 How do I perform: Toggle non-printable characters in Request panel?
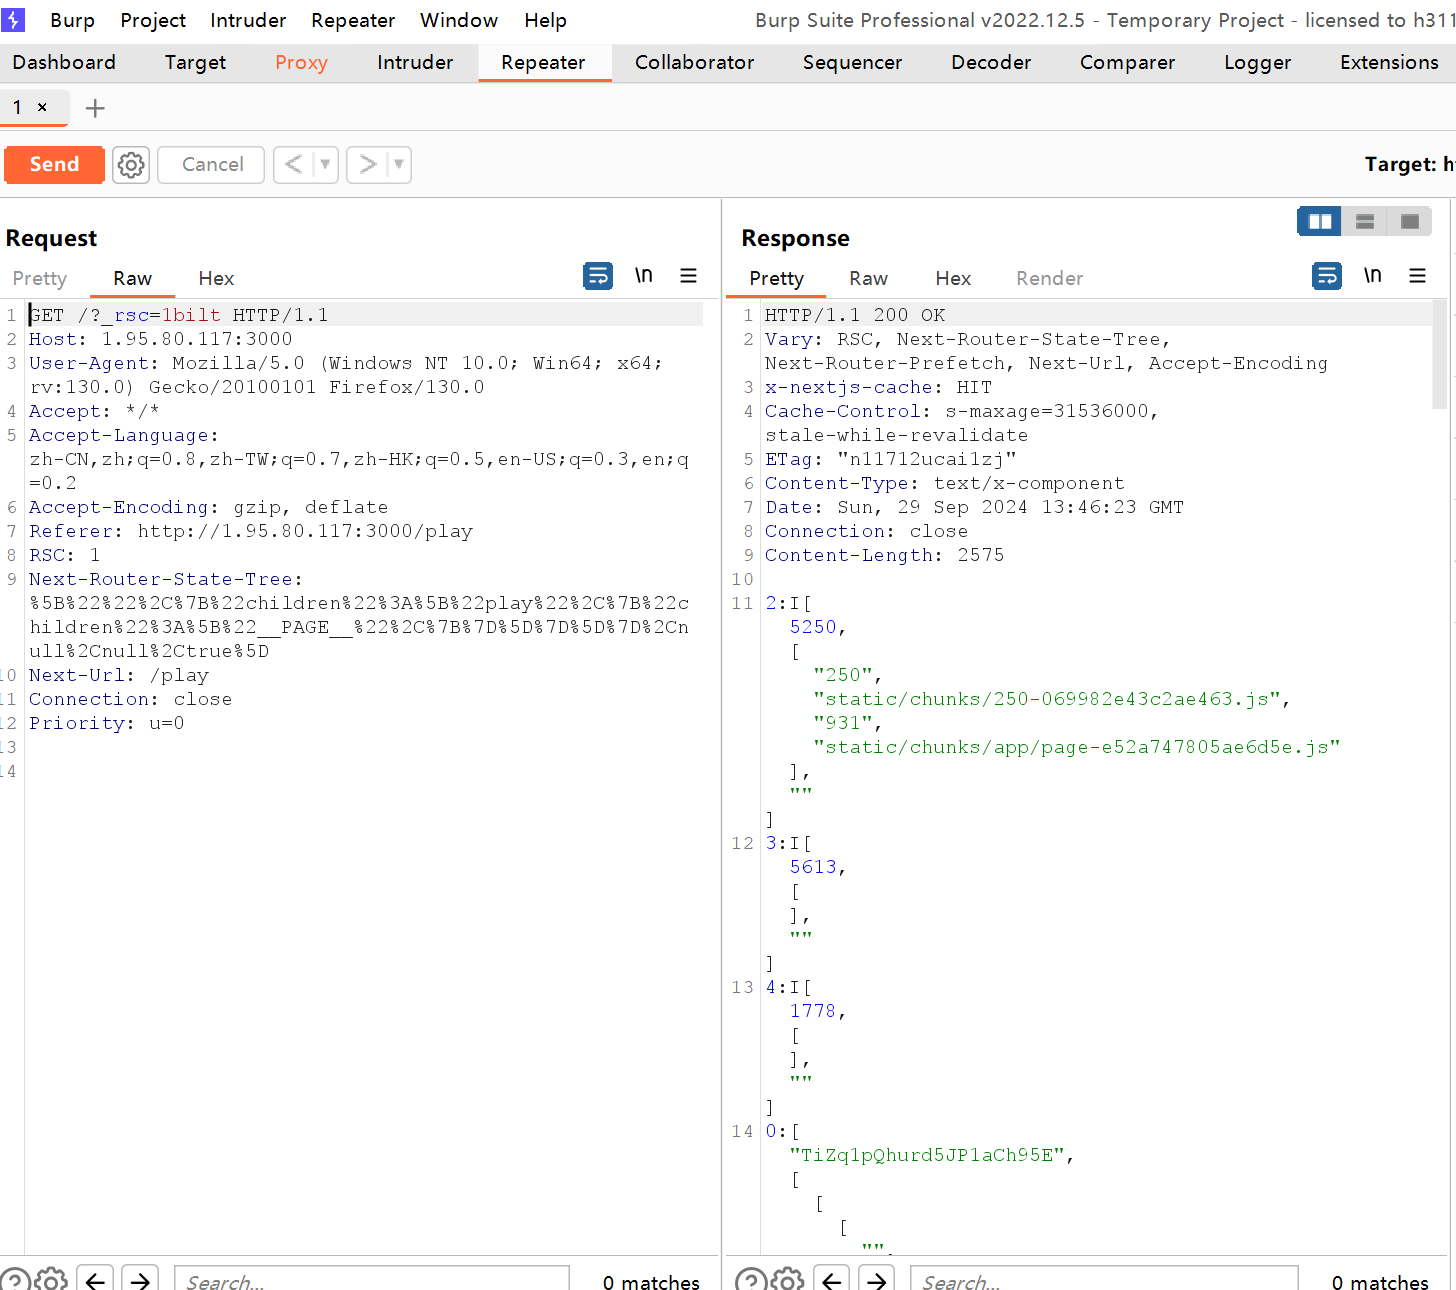pyautogui.click(x=644, y=276)
